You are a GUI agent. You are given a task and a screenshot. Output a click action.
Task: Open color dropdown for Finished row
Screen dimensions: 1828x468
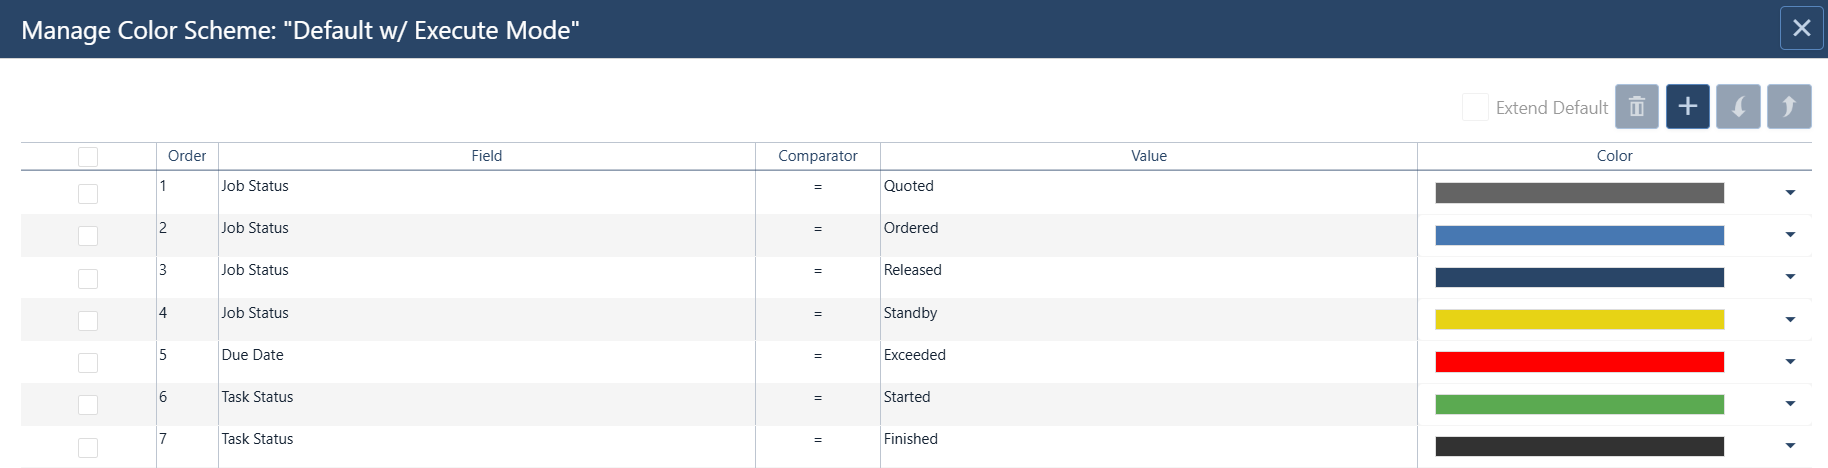coord(1790,445)
